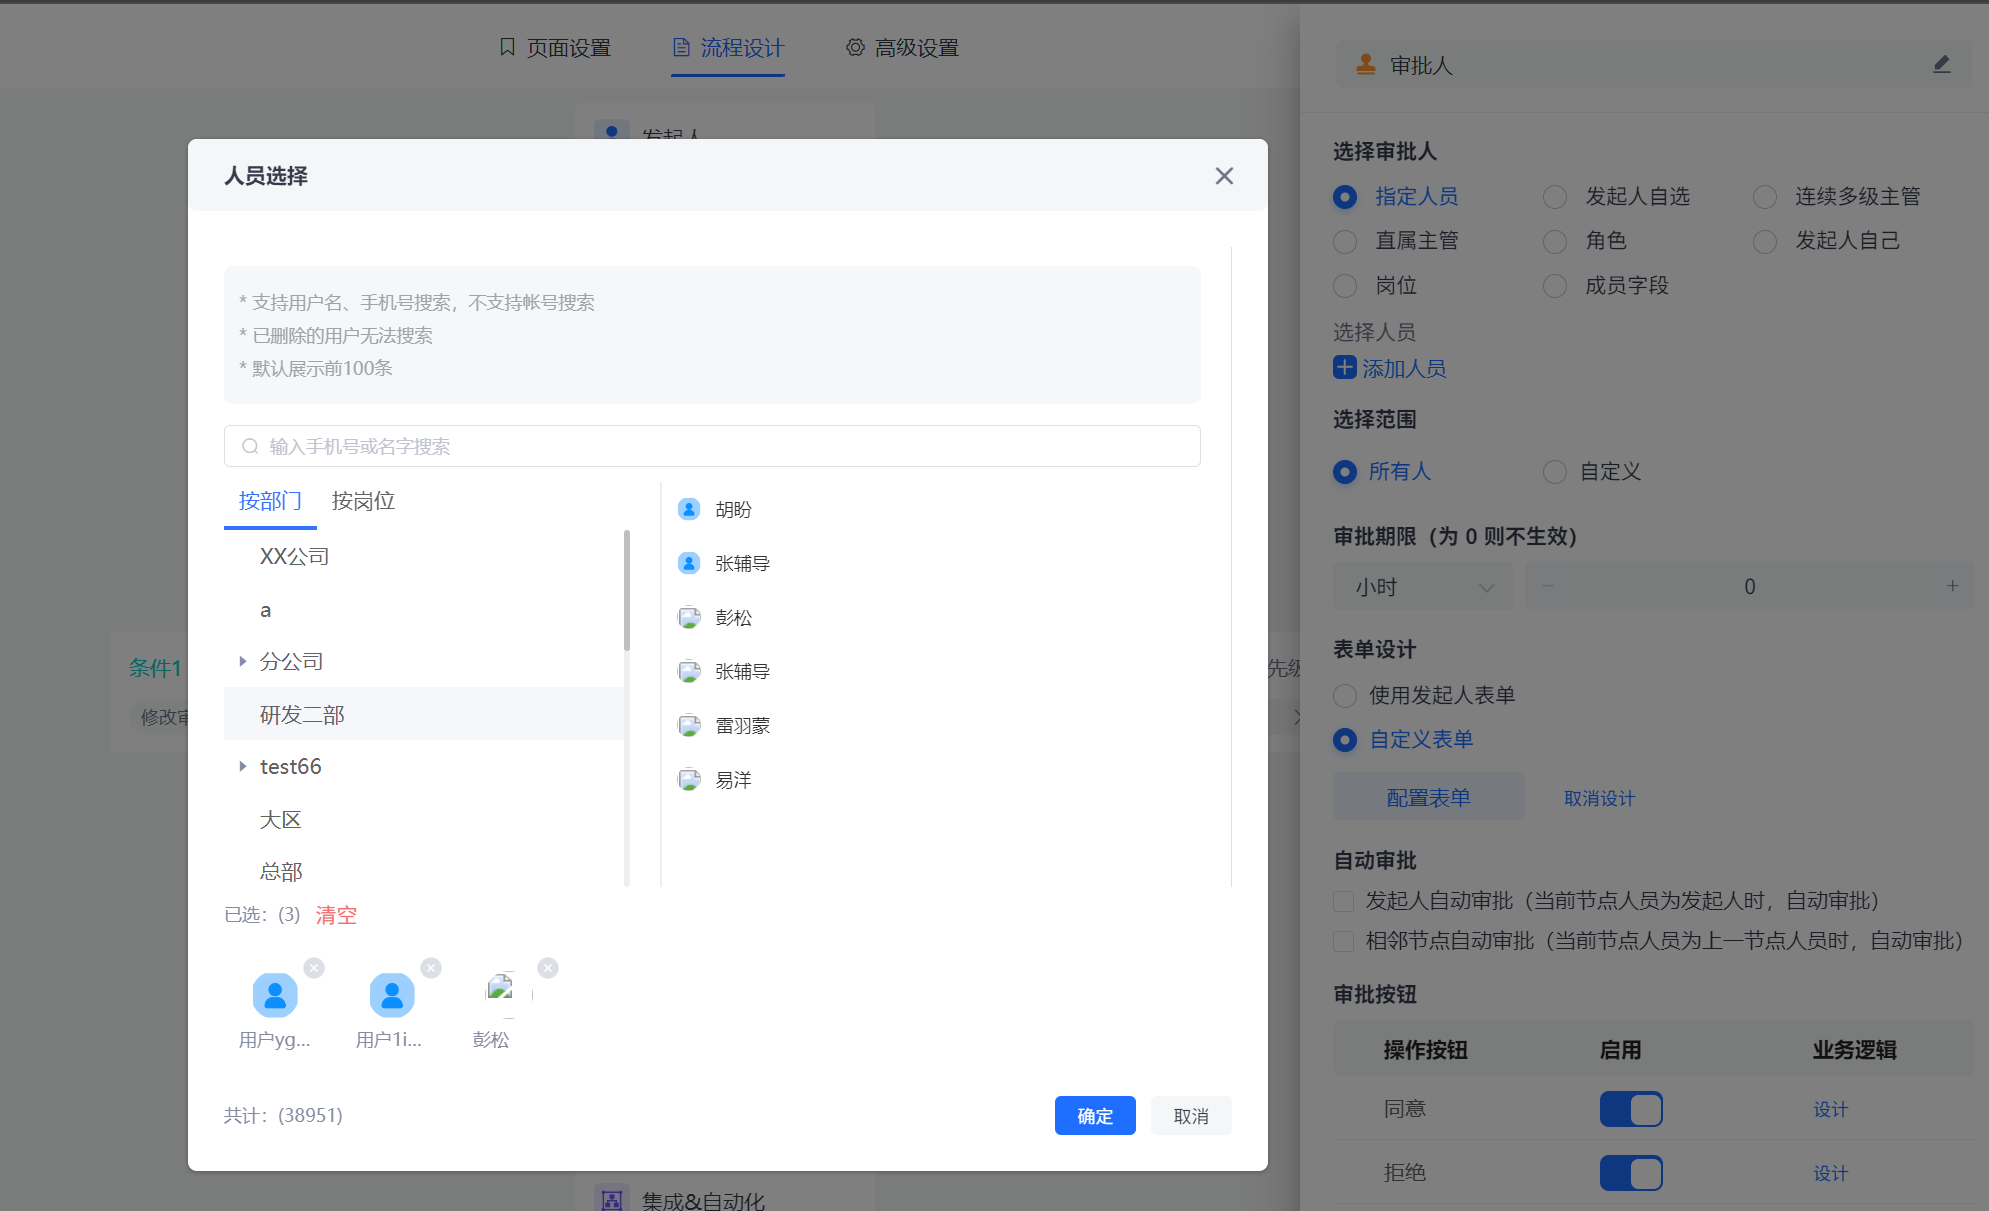
Task: Expand the test66 tree item
Action: click(243, 766)
